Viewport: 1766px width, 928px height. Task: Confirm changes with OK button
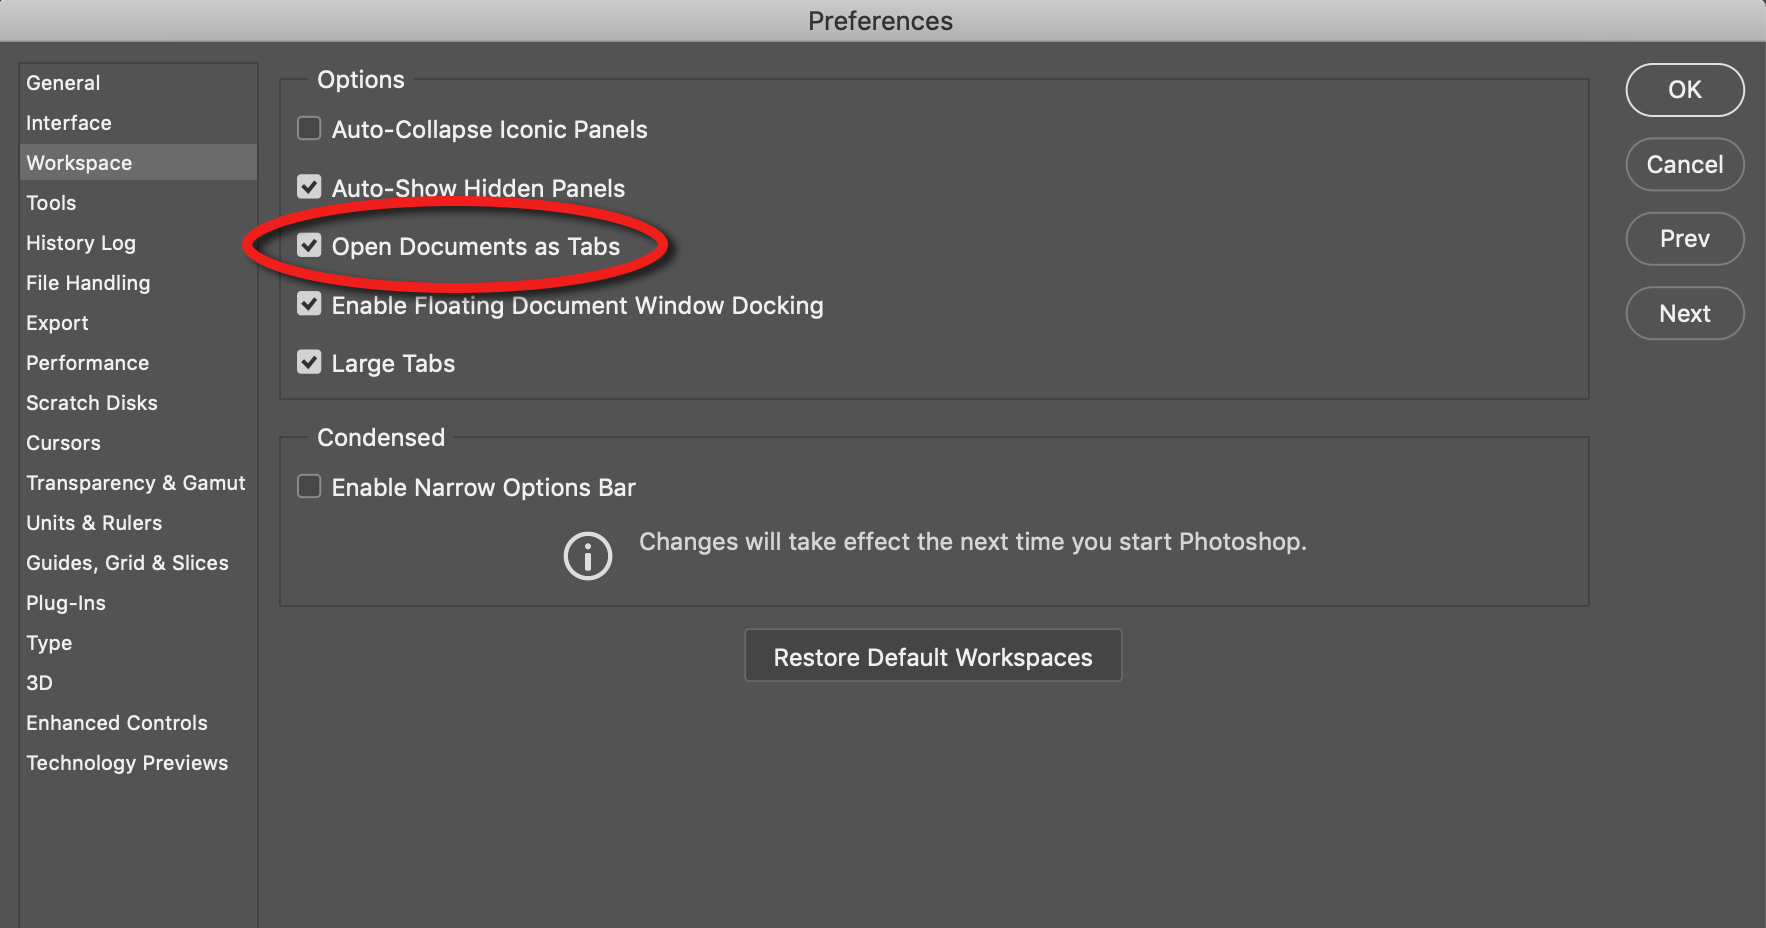tap(1684, 89)
